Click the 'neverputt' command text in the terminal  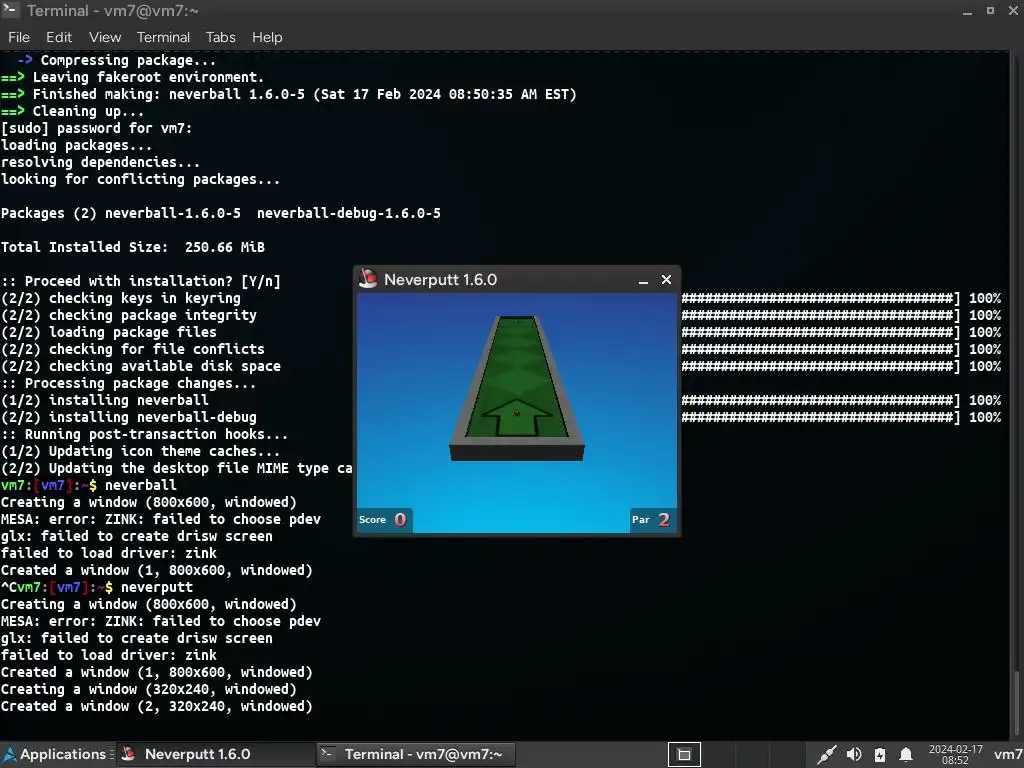pos(157,587)
